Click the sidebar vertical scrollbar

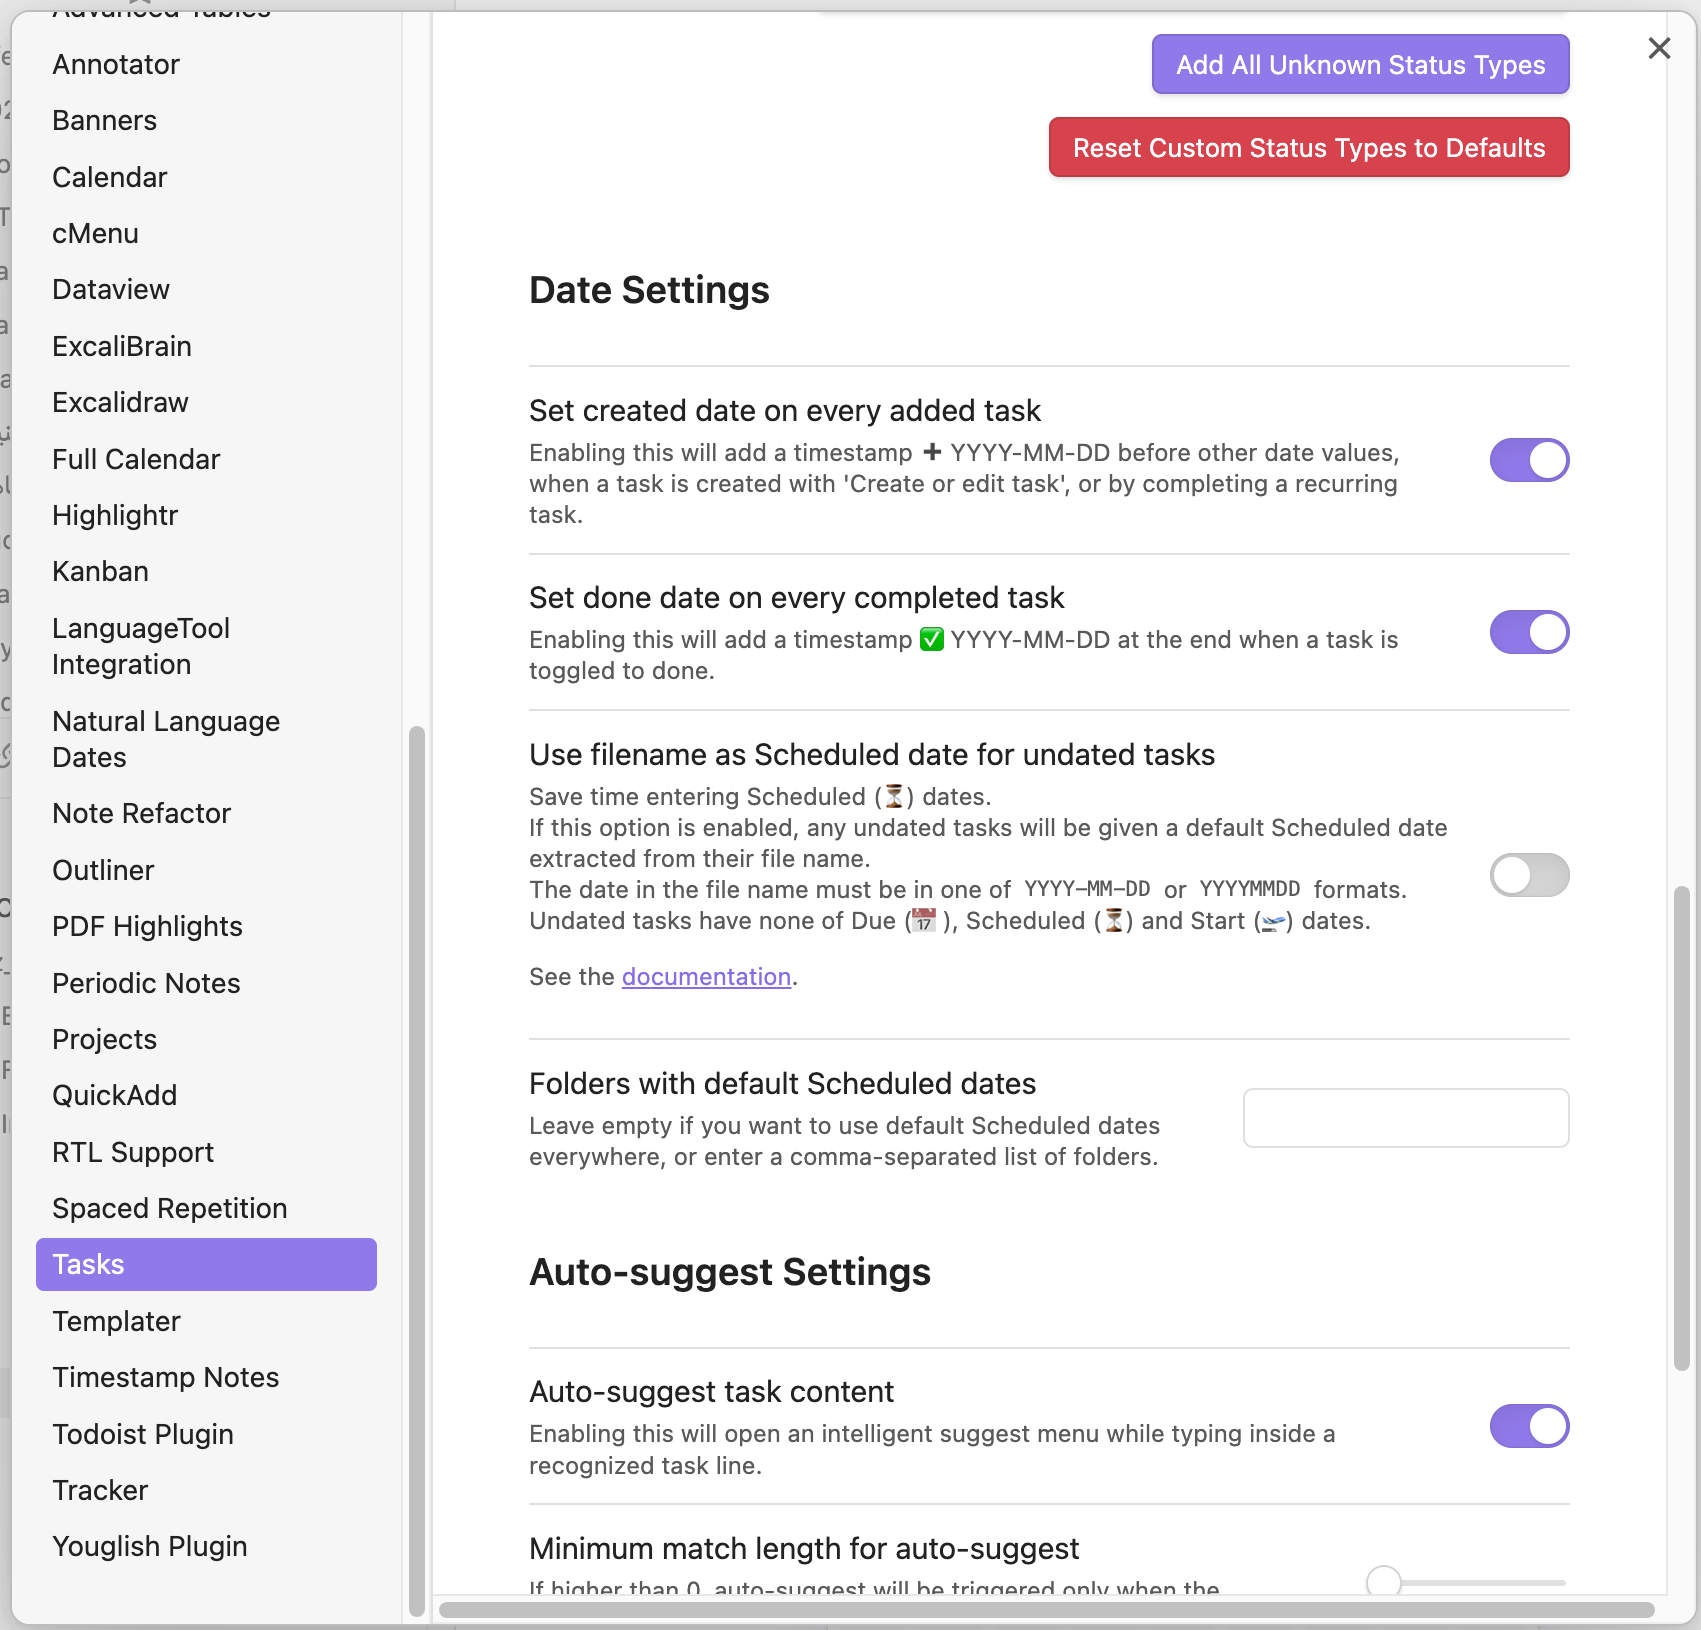[x=417, y=1170]
